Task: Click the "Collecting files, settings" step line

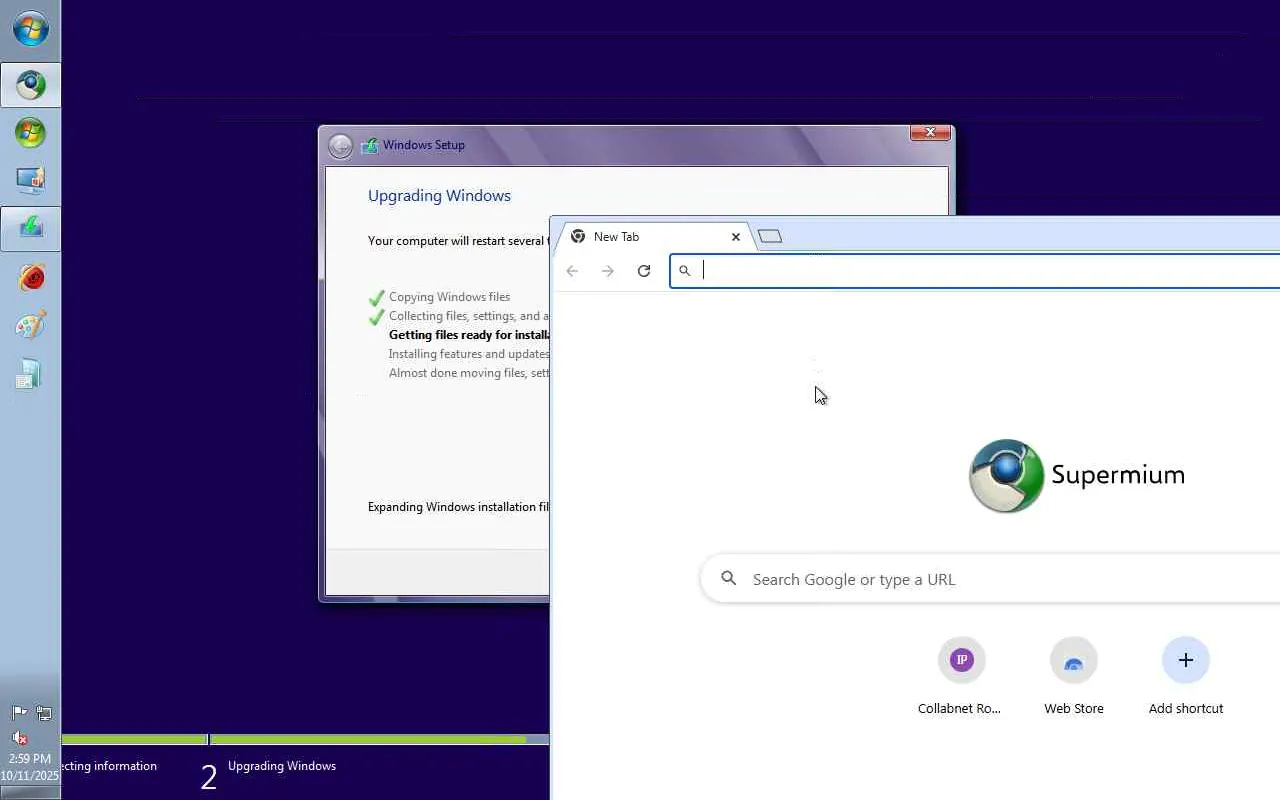Action: click(469, 316)
